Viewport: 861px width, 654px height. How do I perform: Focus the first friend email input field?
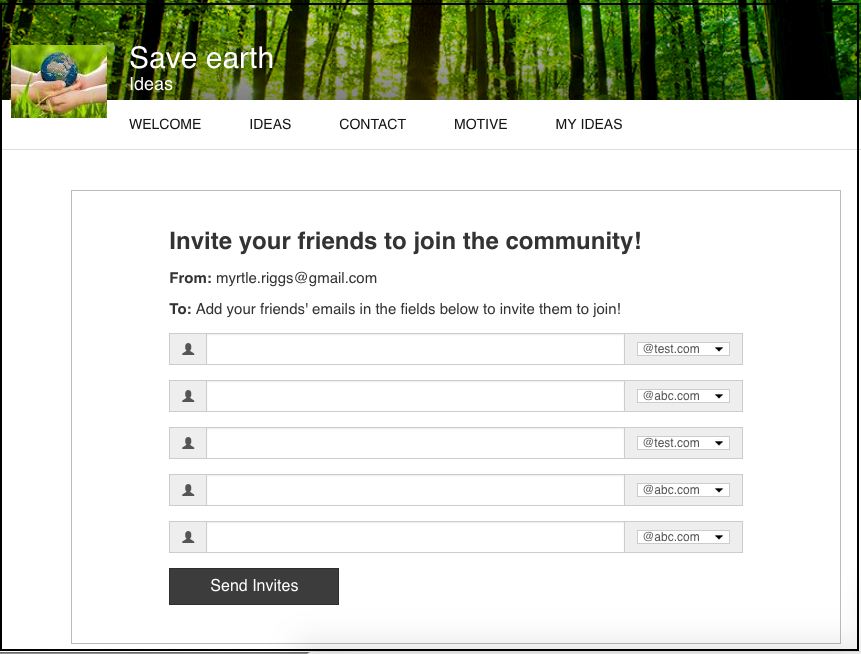click(415, 349)
